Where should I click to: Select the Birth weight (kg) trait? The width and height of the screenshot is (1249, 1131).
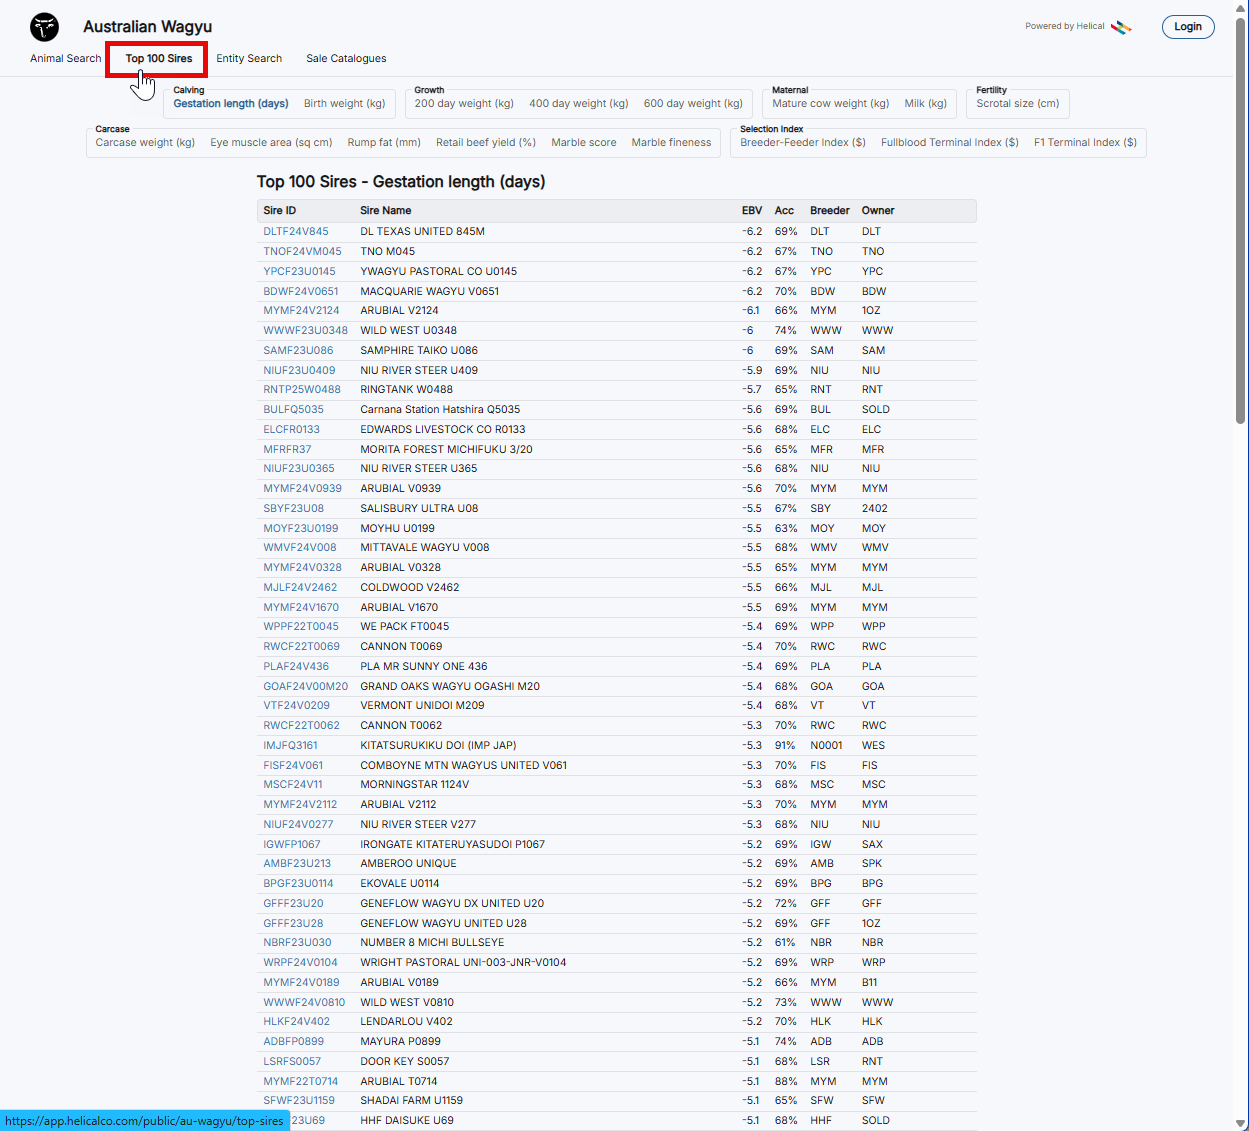pos(344,104)
